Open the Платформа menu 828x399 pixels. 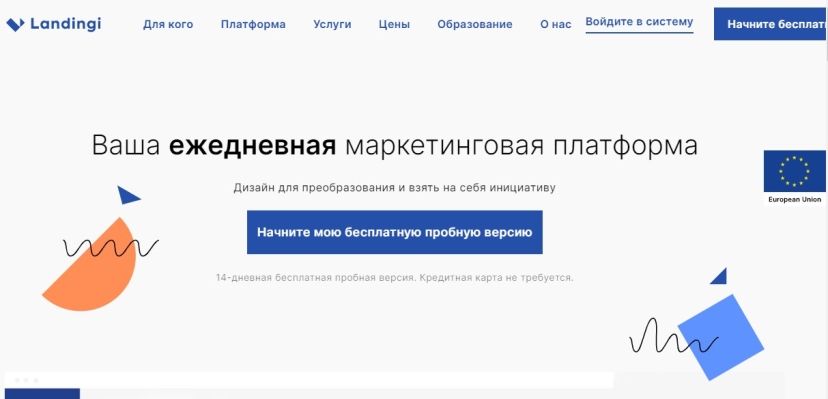253,24
